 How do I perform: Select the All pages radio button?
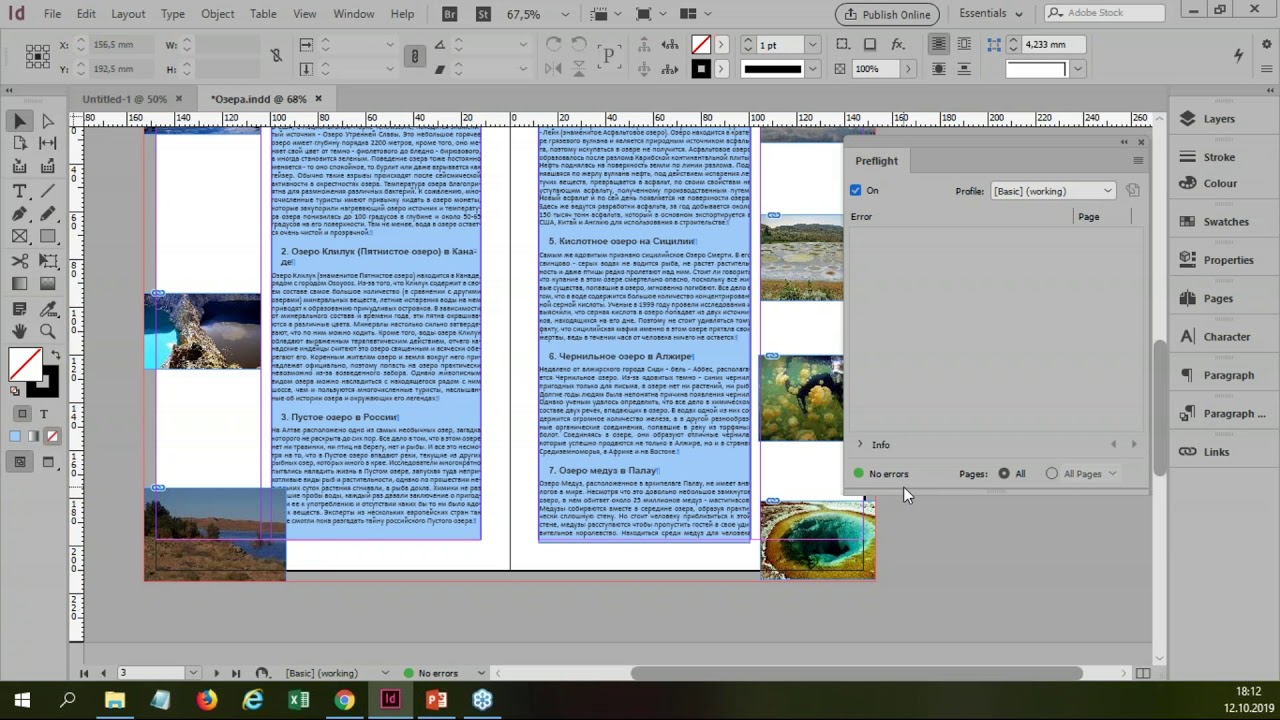click(x=1004, y=474)
